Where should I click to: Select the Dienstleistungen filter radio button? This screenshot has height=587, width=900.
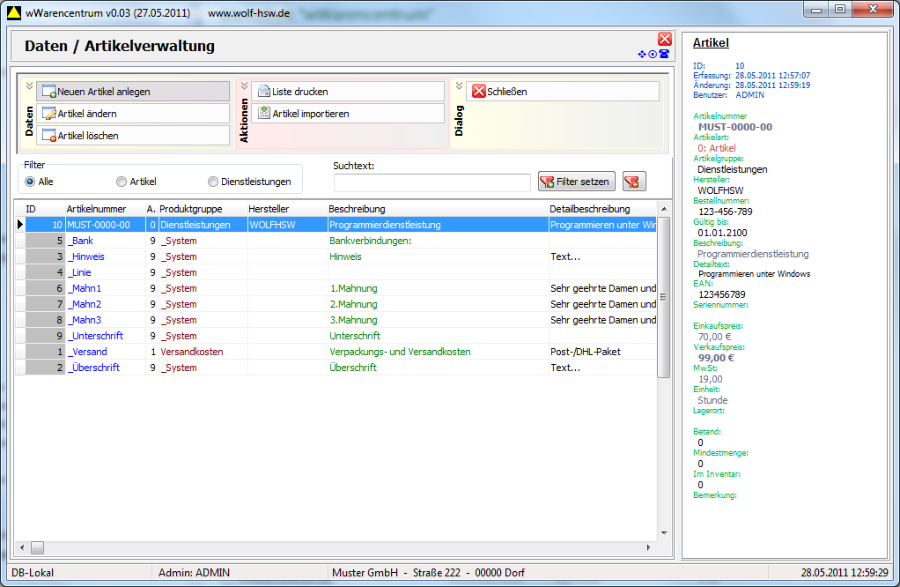213,182
